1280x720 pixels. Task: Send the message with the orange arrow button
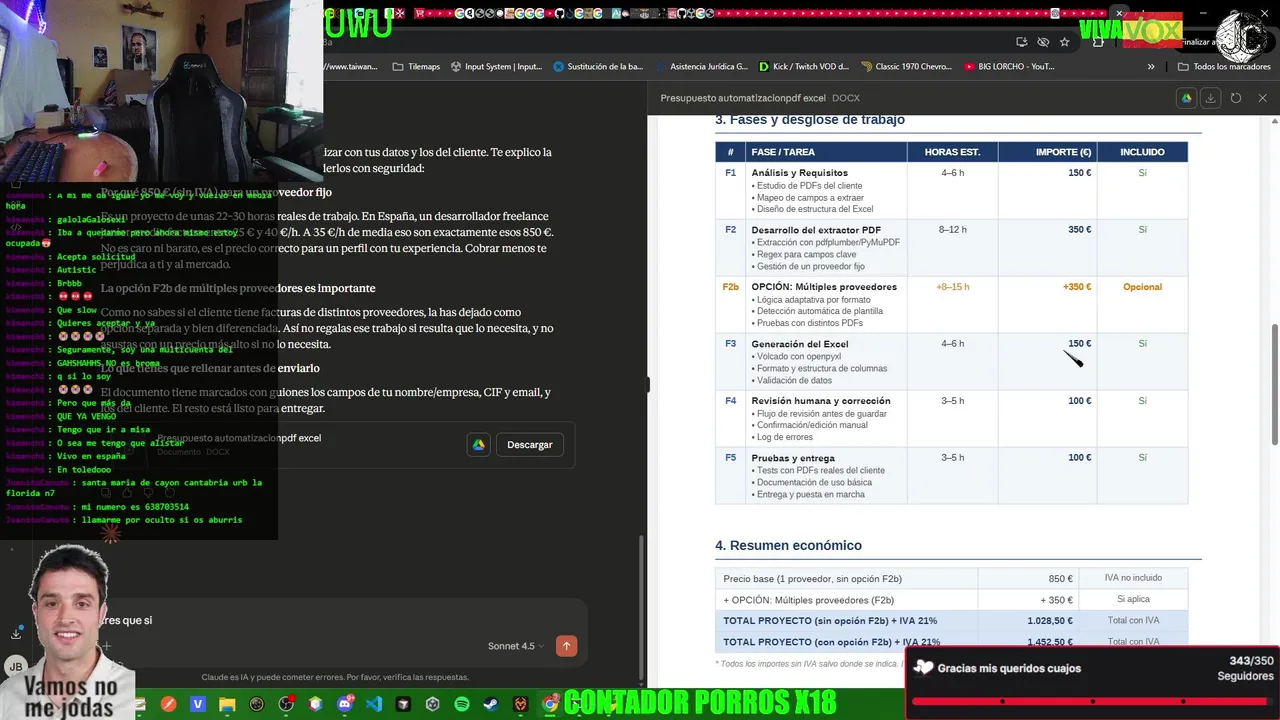(x=566, y=646)
